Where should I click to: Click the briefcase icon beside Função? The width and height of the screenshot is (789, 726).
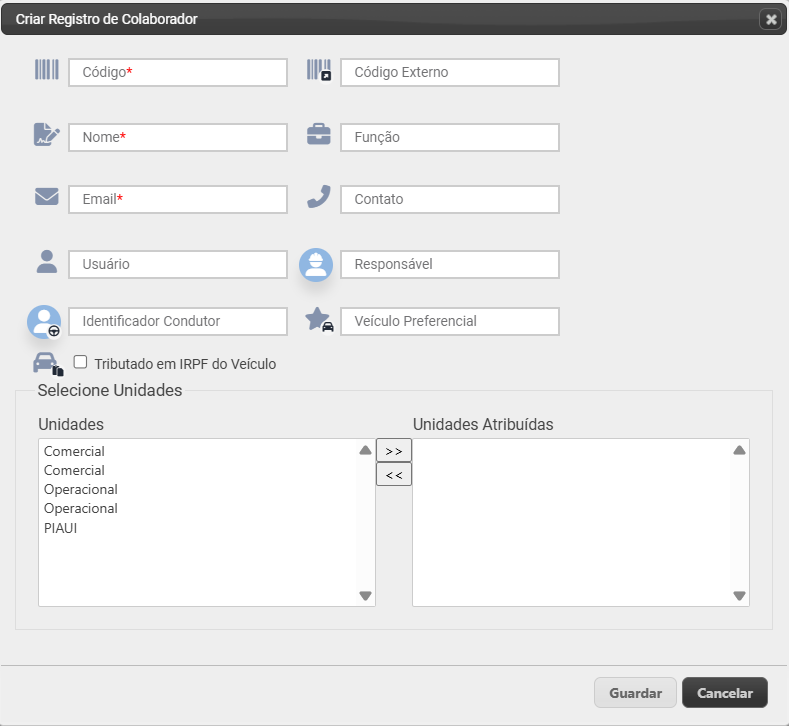319,134
